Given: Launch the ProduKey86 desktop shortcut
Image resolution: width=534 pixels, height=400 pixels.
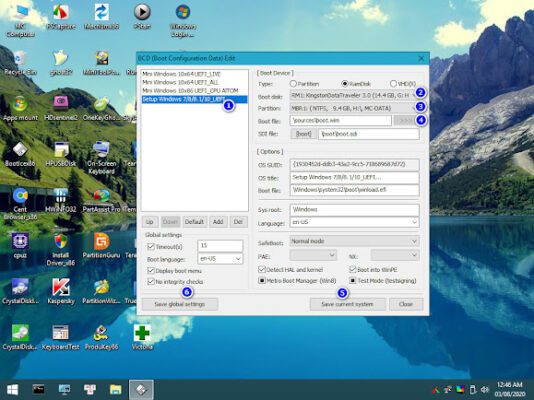Looking at the screenshot, I should tap(101, 337).
